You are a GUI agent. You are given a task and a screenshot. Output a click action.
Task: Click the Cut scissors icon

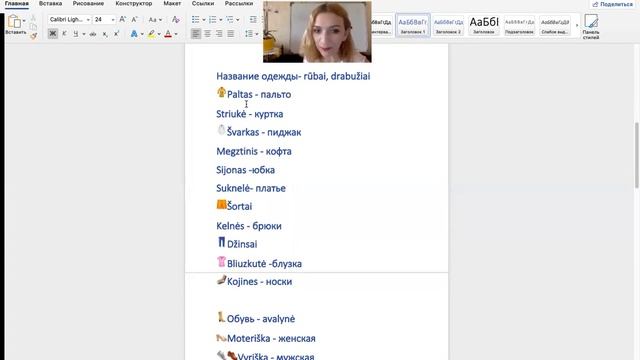[33, 18]
